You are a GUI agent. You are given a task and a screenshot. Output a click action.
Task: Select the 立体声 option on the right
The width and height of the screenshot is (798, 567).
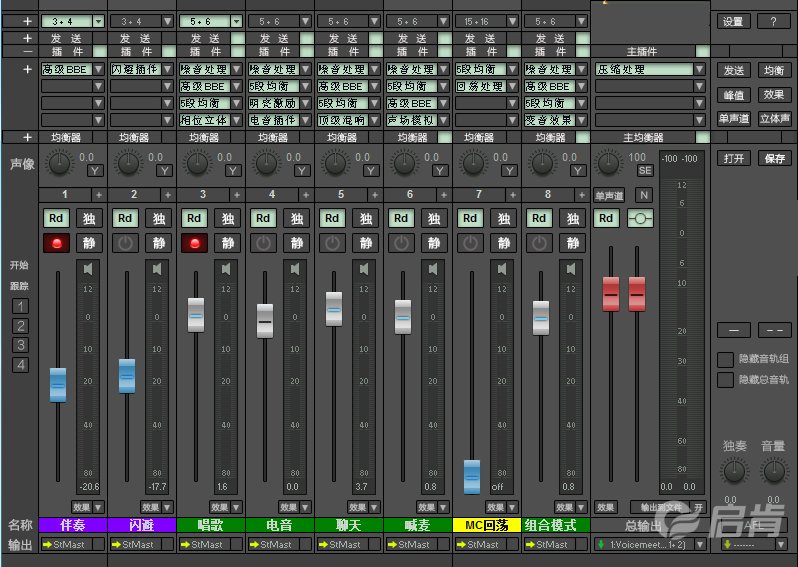pos(774,119)
